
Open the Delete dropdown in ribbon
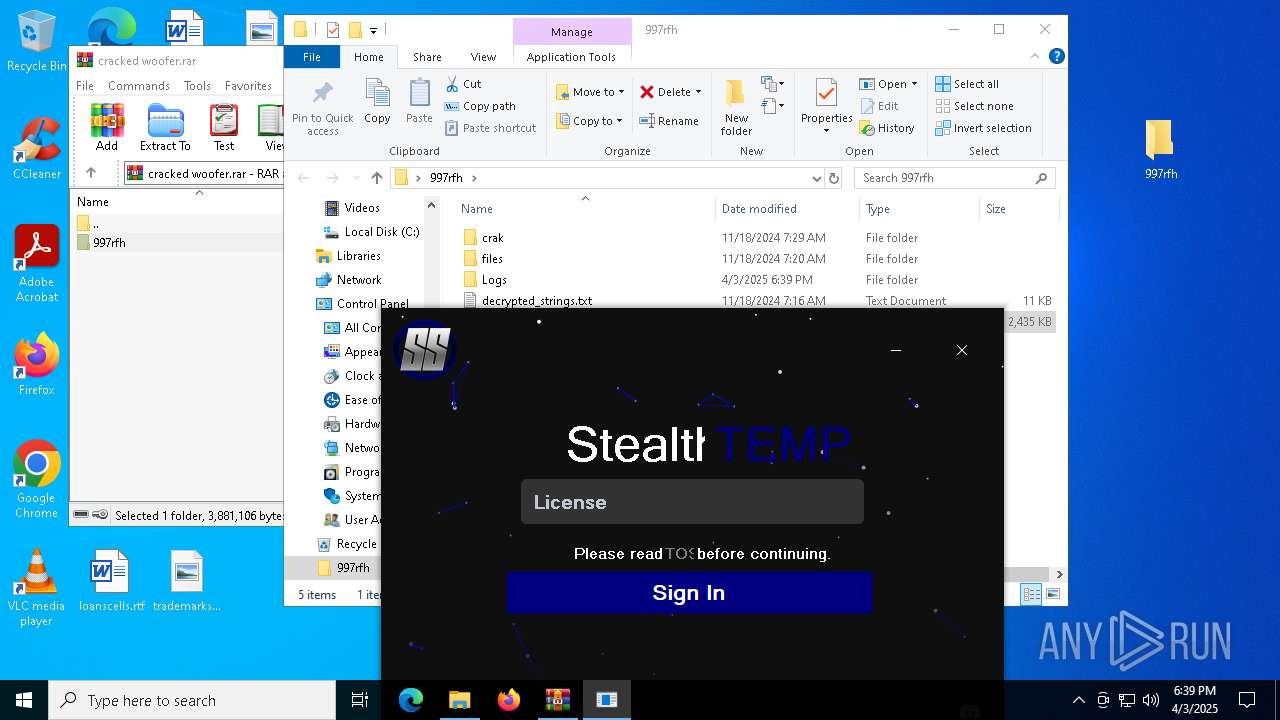click(670, 92)
